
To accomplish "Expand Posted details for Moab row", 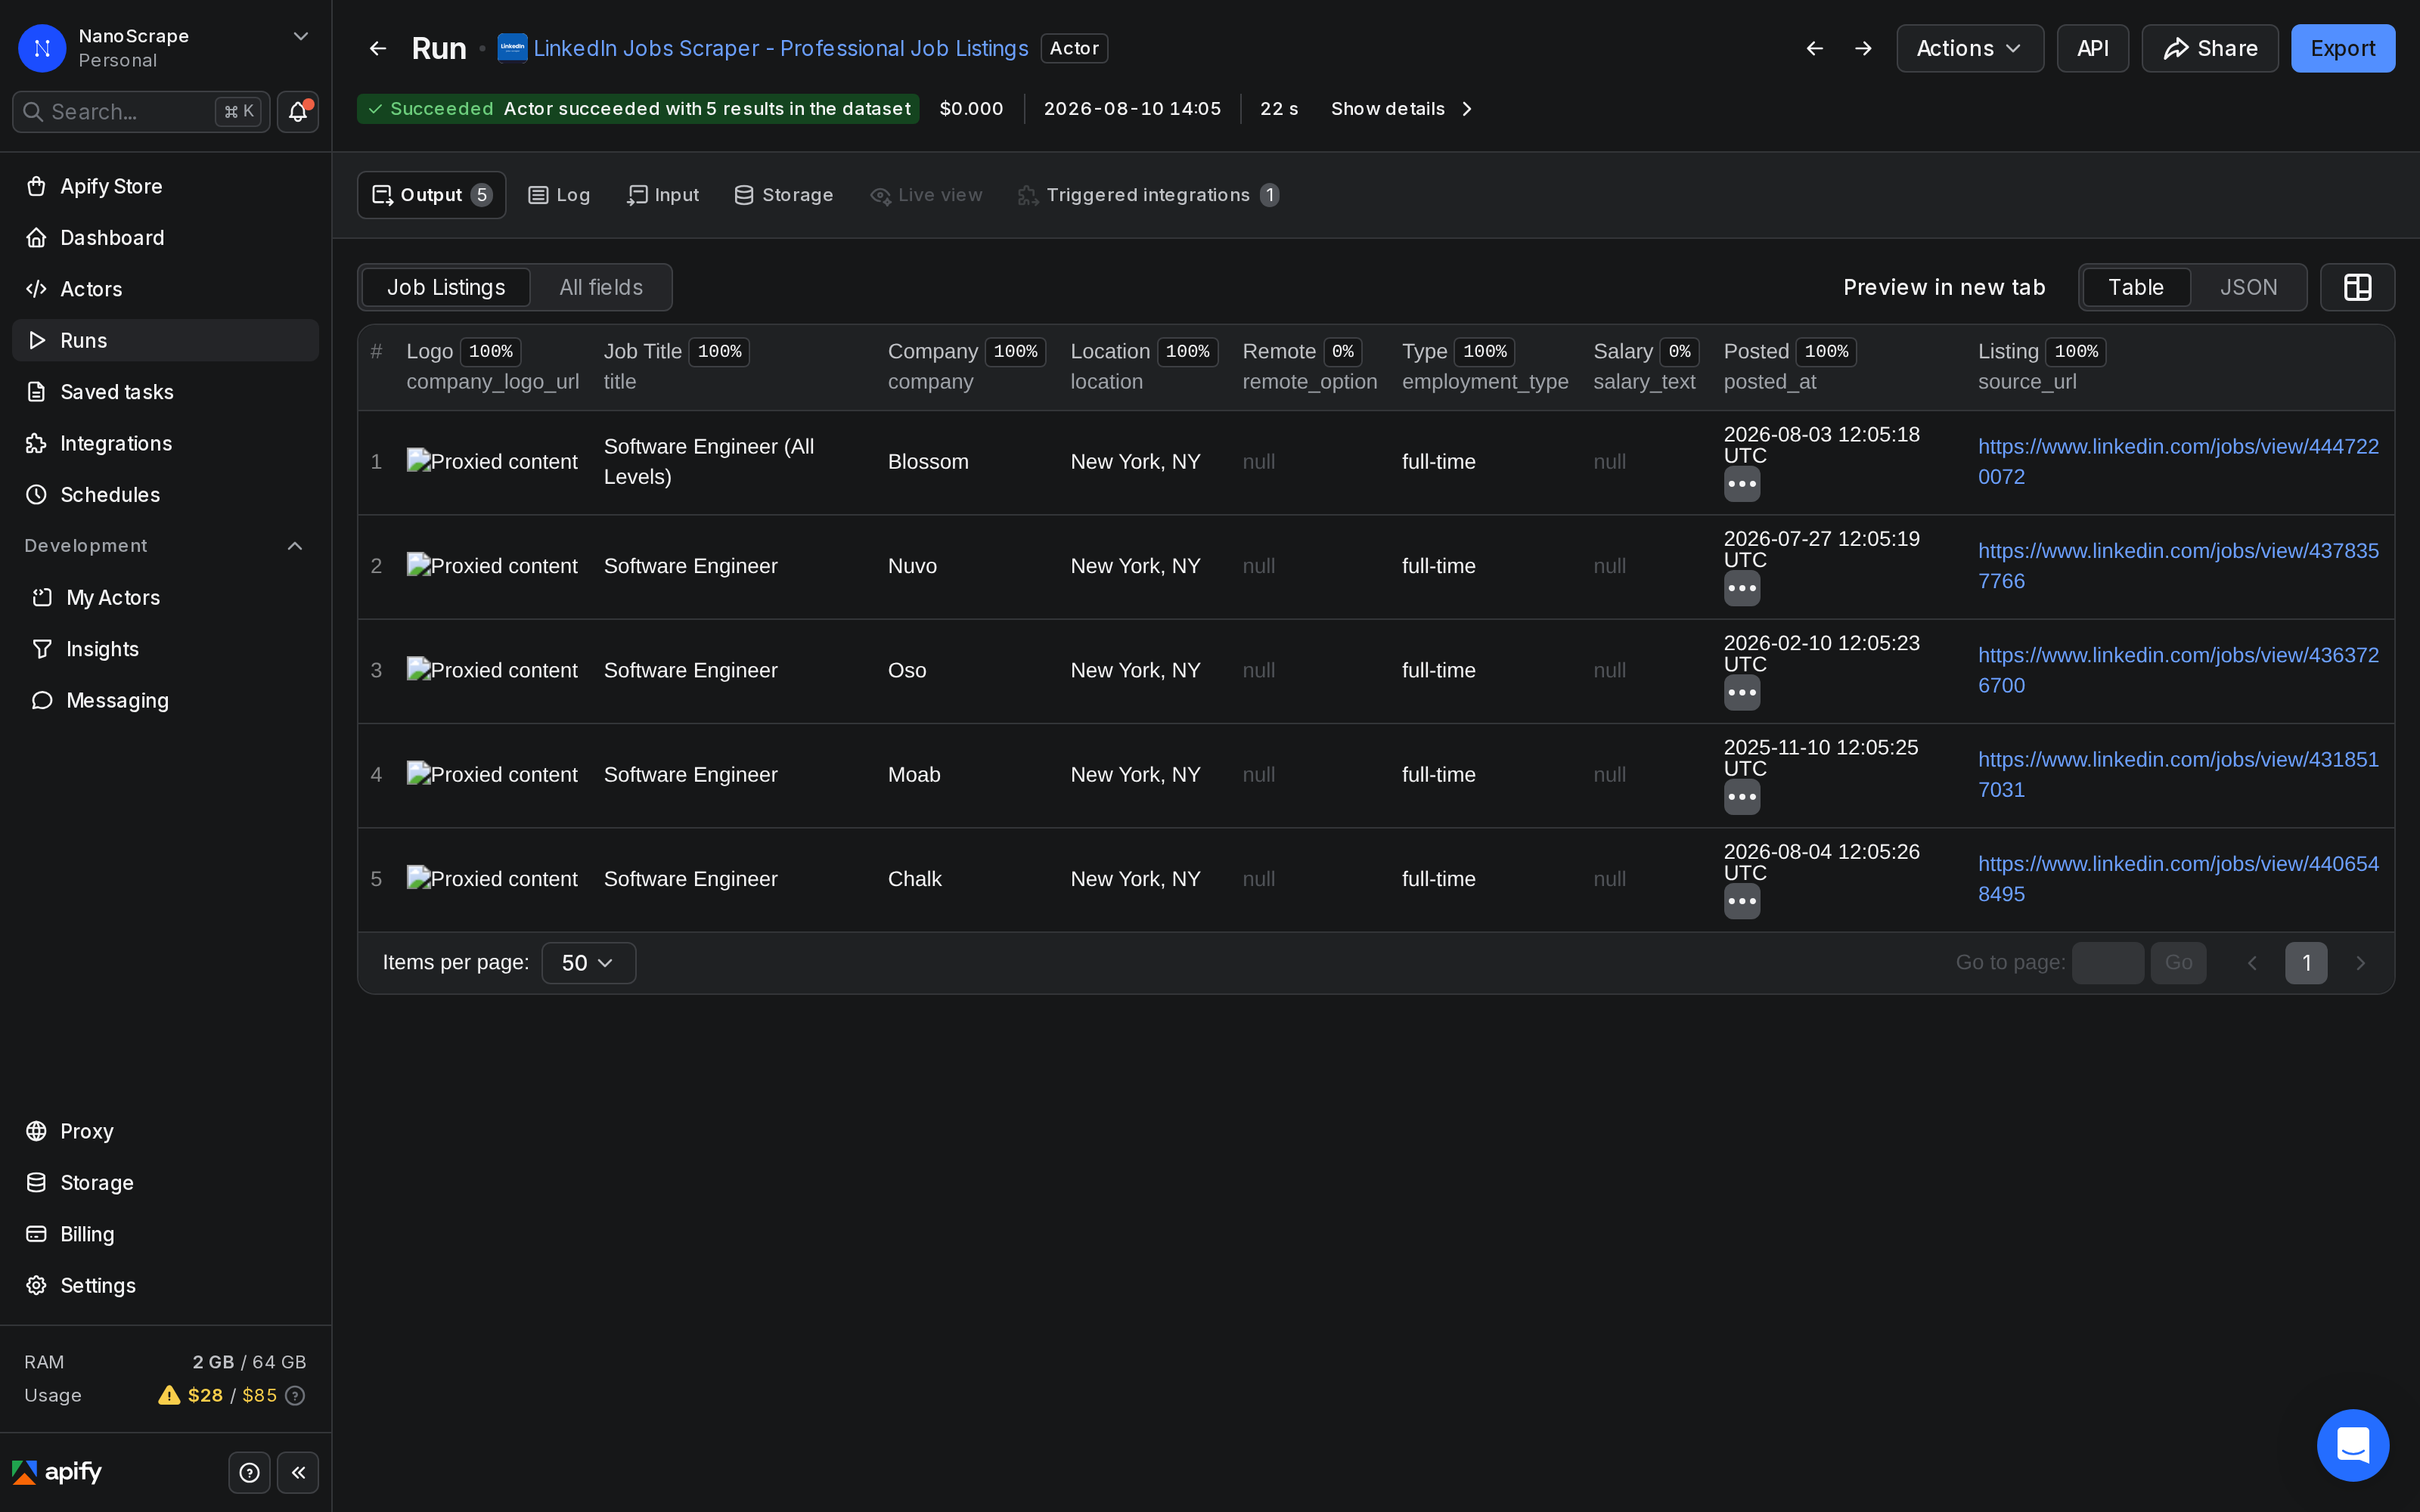I will 1742,797.
